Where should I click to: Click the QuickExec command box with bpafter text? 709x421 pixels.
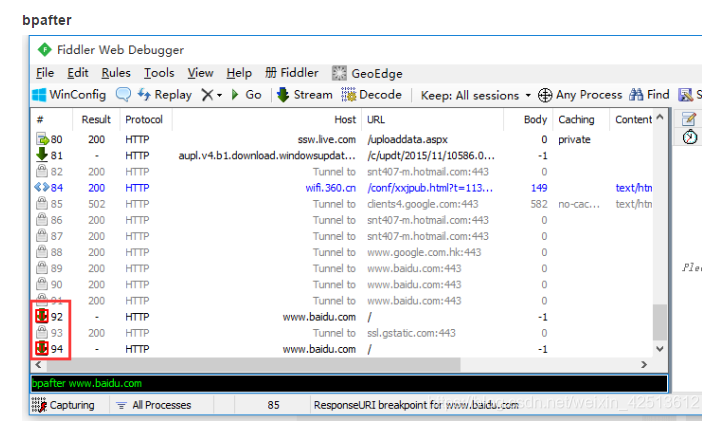click(349, 383)
